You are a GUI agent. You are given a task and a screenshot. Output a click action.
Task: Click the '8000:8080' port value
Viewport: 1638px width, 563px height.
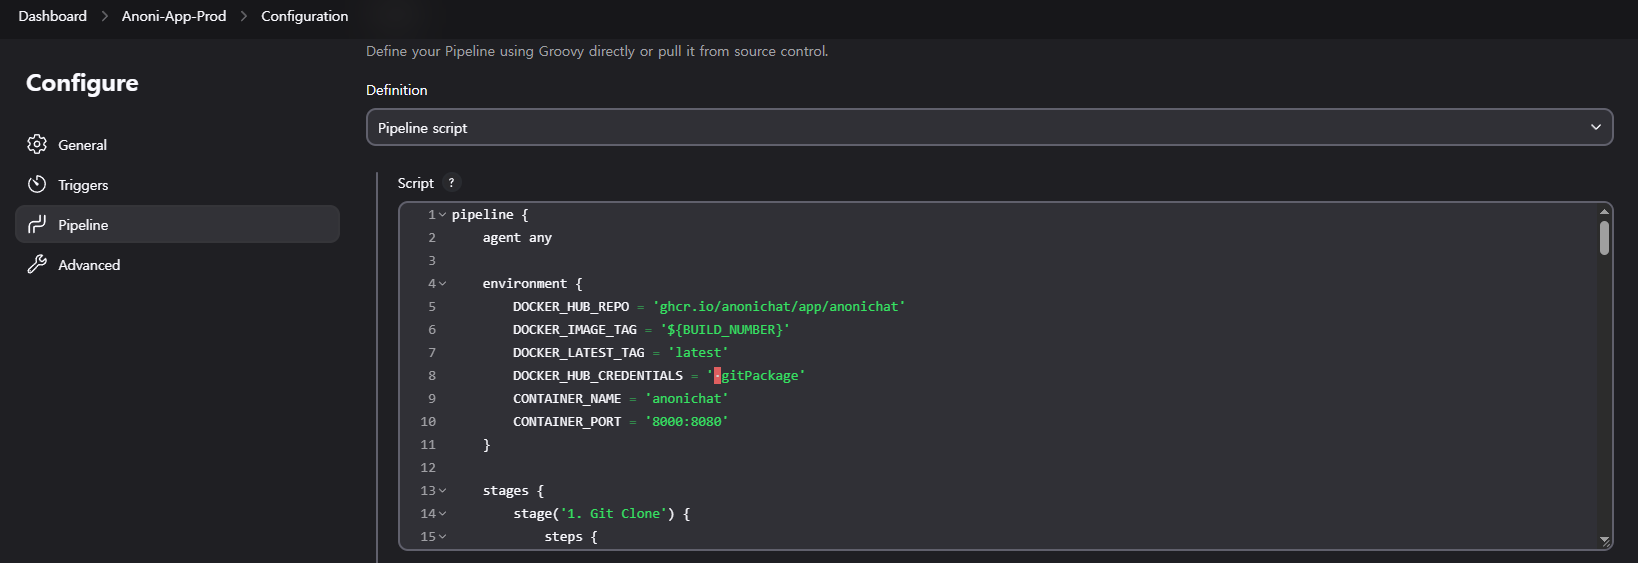[x=687, y=422]
